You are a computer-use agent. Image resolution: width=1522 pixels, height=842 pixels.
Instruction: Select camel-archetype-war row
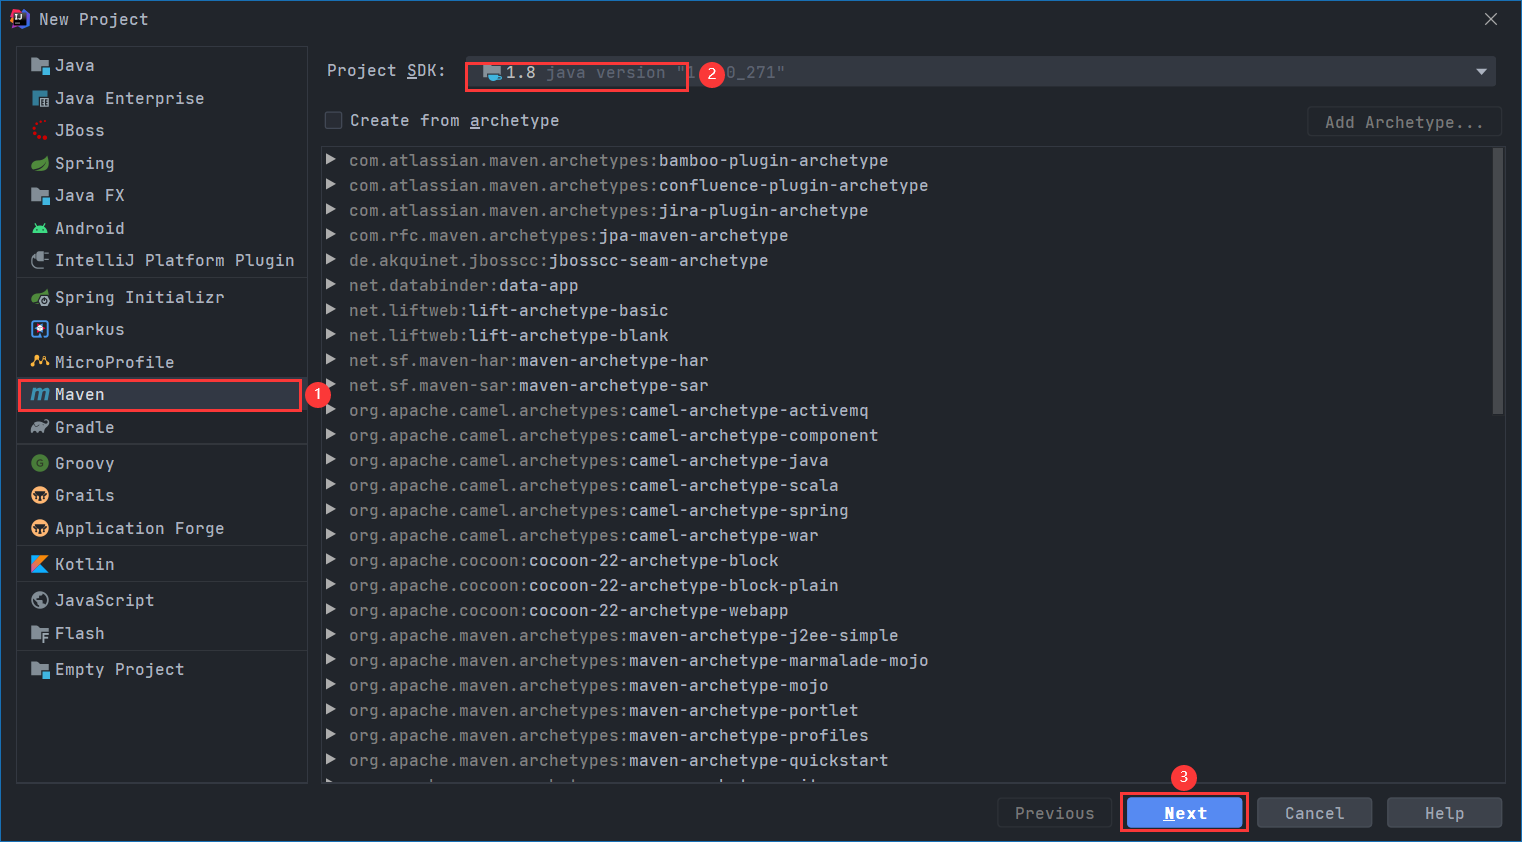[908, 536]
